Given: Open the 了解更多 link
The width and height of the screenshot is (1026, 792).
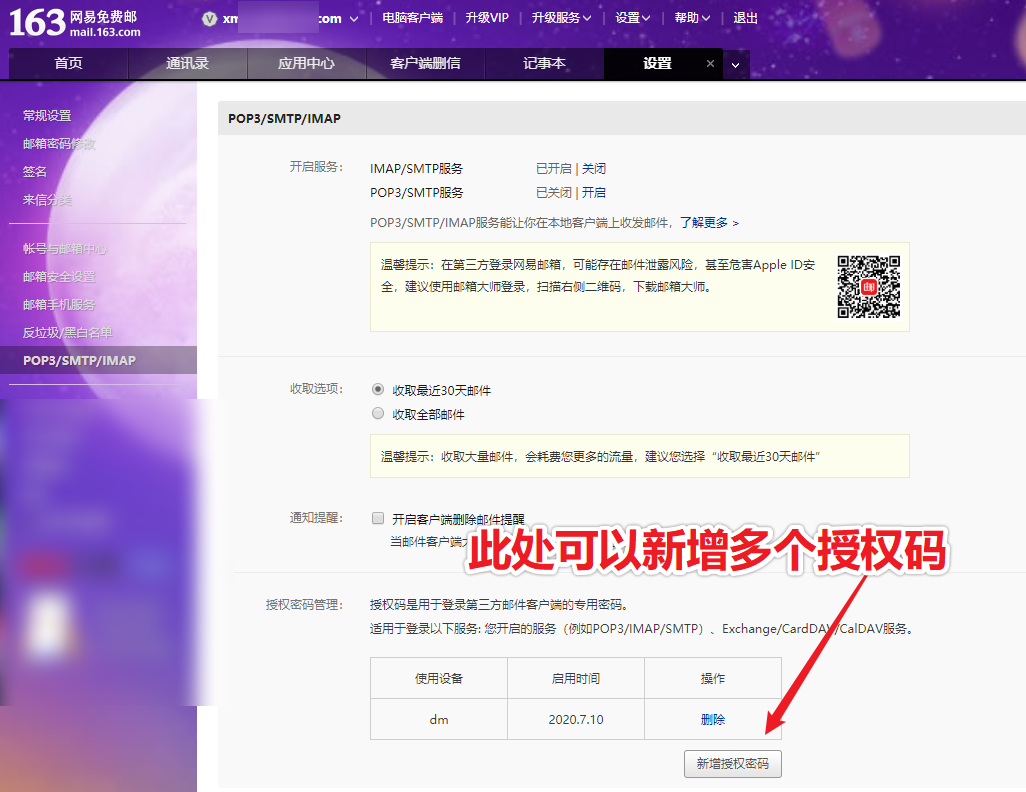Looking at the screenshot, I should [709, 223].
